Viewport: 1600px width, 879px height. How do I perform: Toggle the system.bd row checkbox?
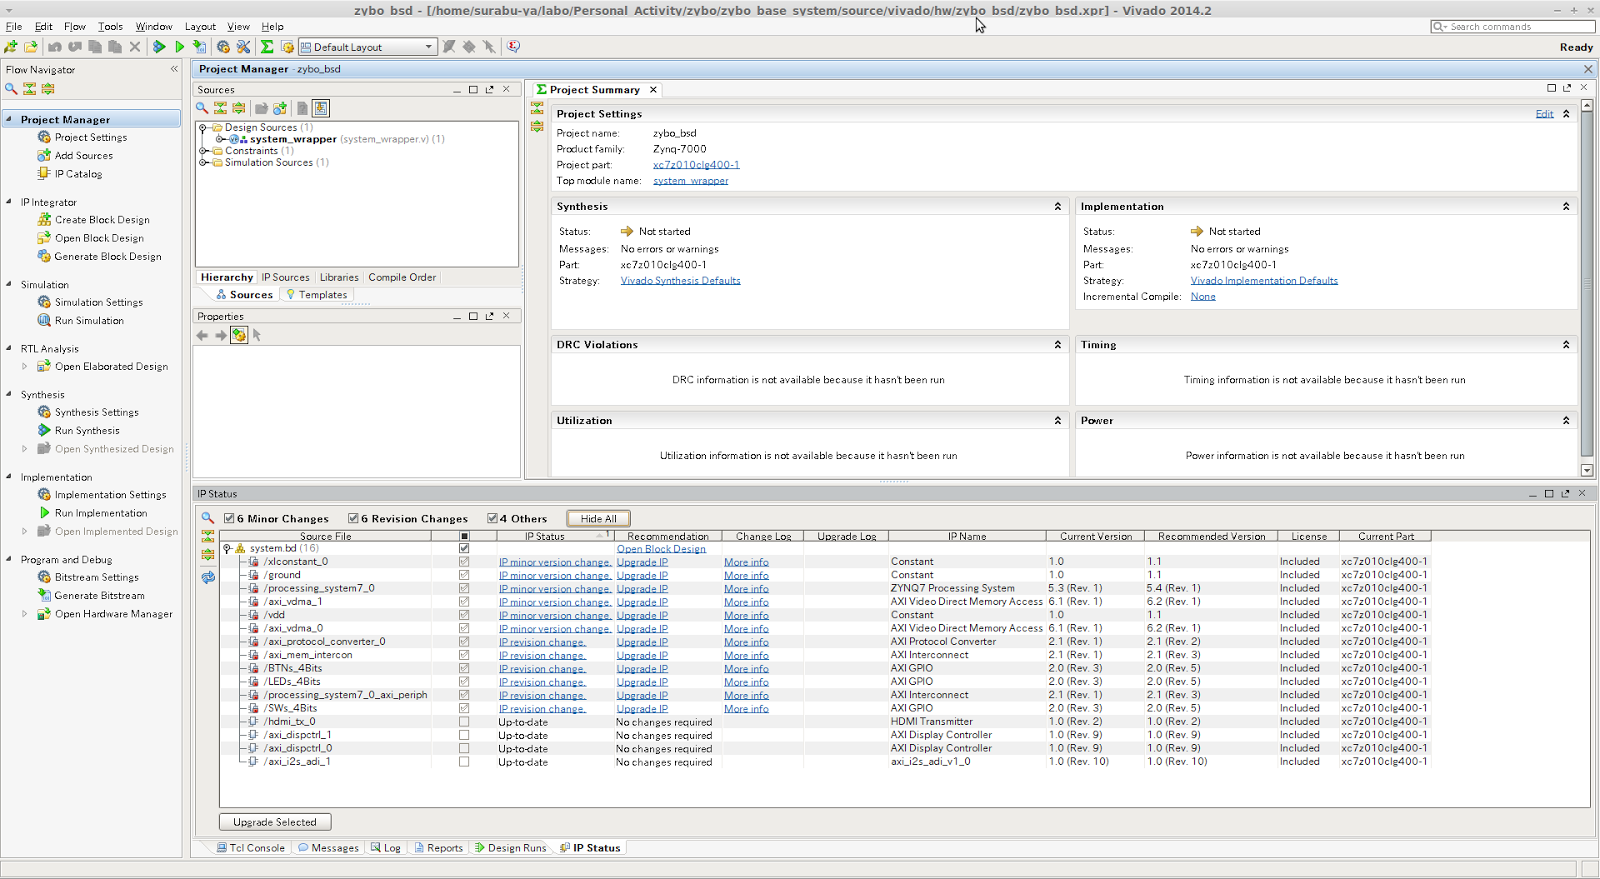tap(464, 548)
